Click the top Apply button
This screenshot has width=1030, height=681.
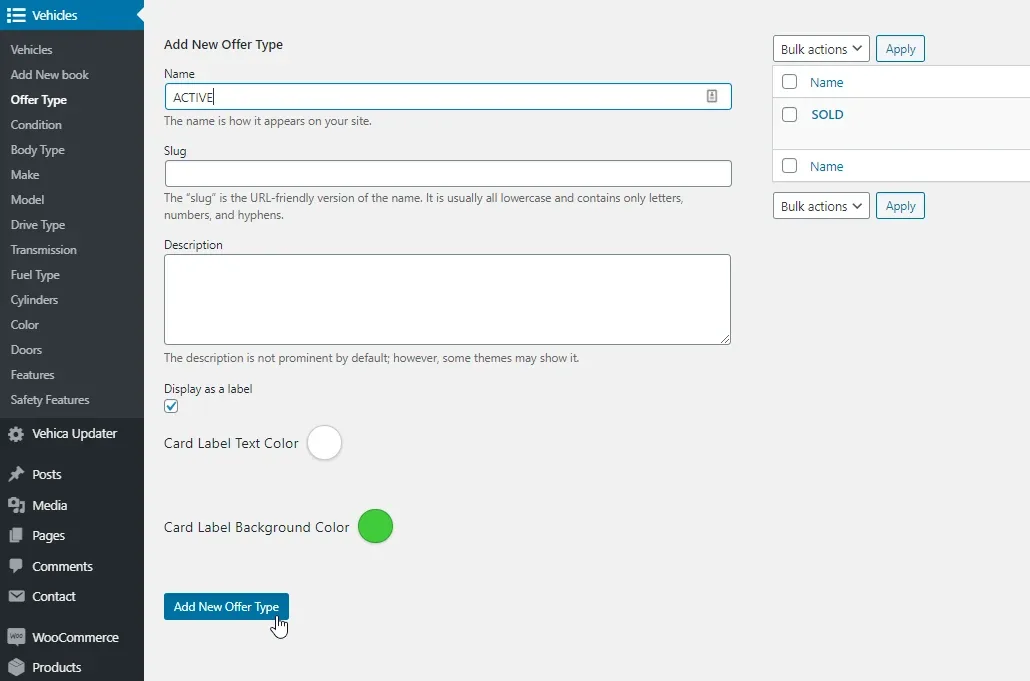[900, 49]
